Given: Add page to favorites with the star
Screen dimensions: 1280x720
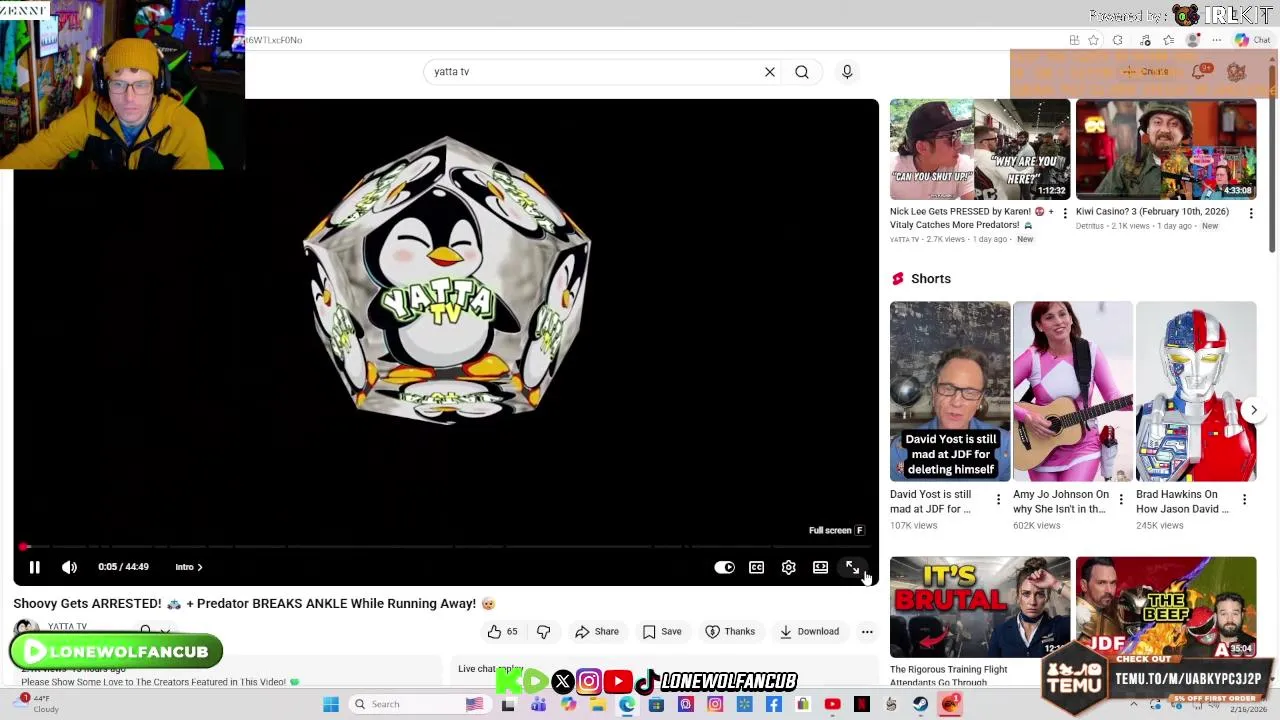Looking at the screenshot, I should click(x=1093, y=40).
